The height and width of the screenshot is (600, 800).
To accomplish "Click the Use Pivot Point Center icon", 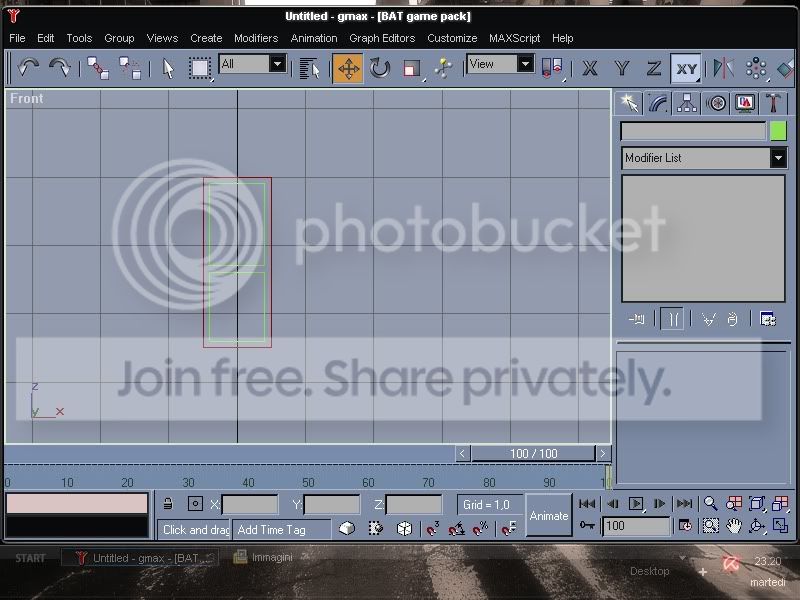I will (552, 68).
